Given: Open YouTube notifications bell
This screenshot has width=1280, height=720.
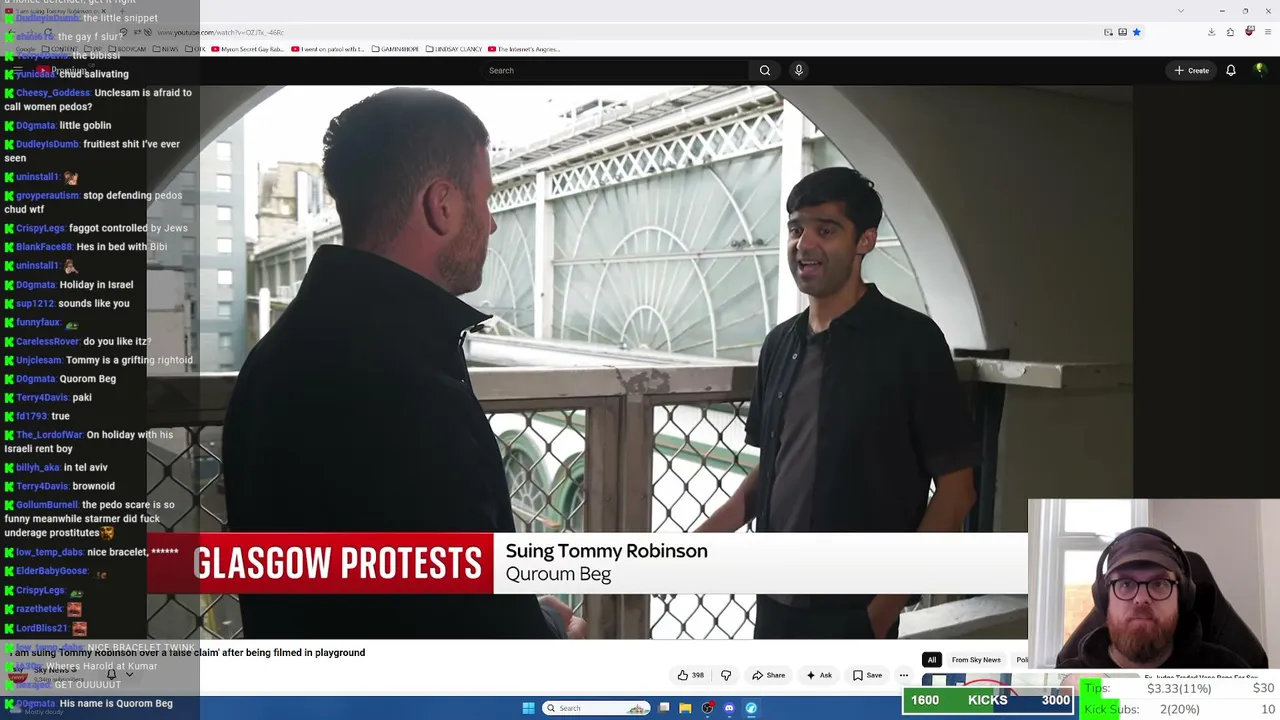Looking at the screenshot, I should point(1231,70).
